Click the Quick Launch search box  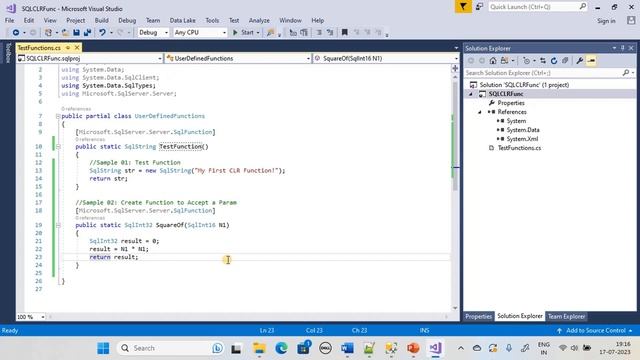point(538,7)
